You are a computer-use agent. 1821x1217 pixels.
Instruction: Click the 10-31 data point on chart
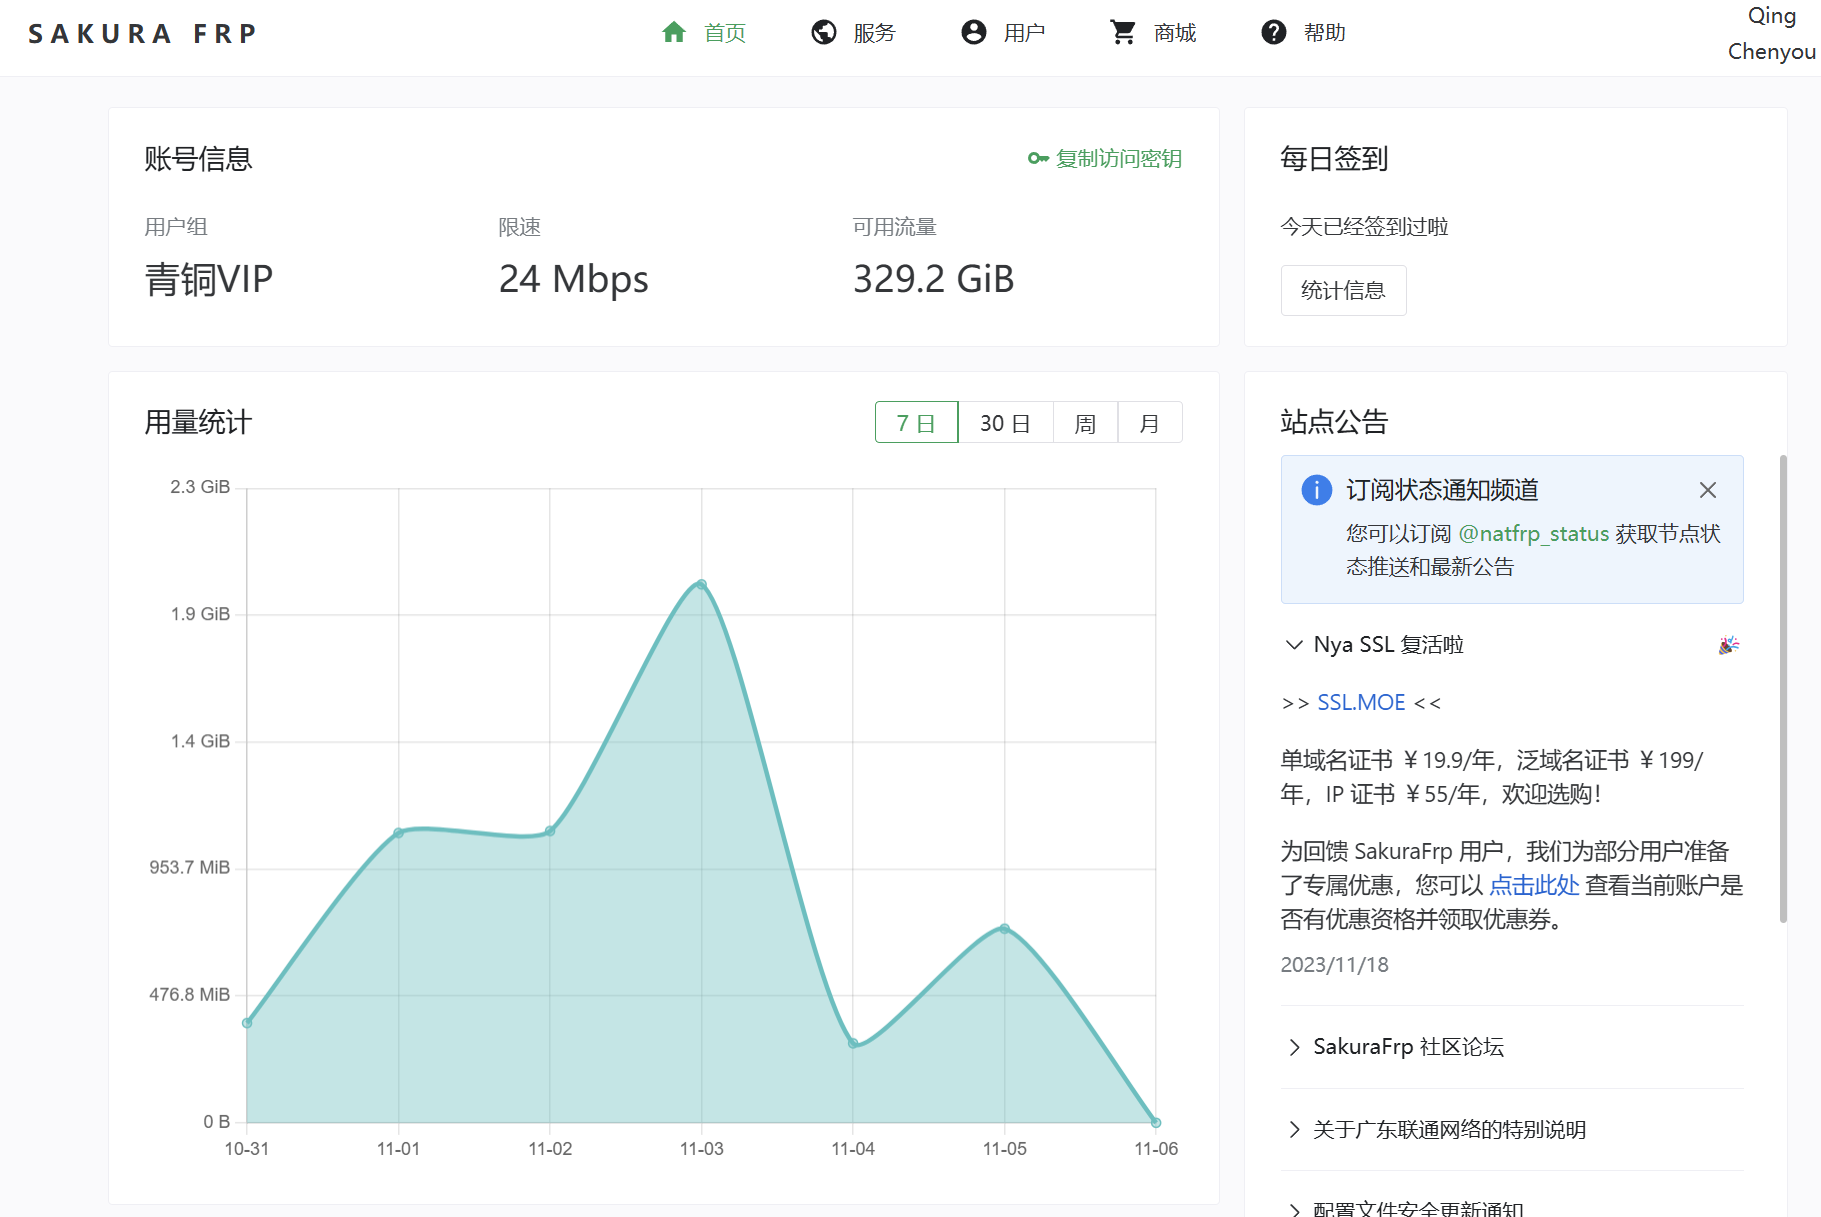coord(247,1023)
